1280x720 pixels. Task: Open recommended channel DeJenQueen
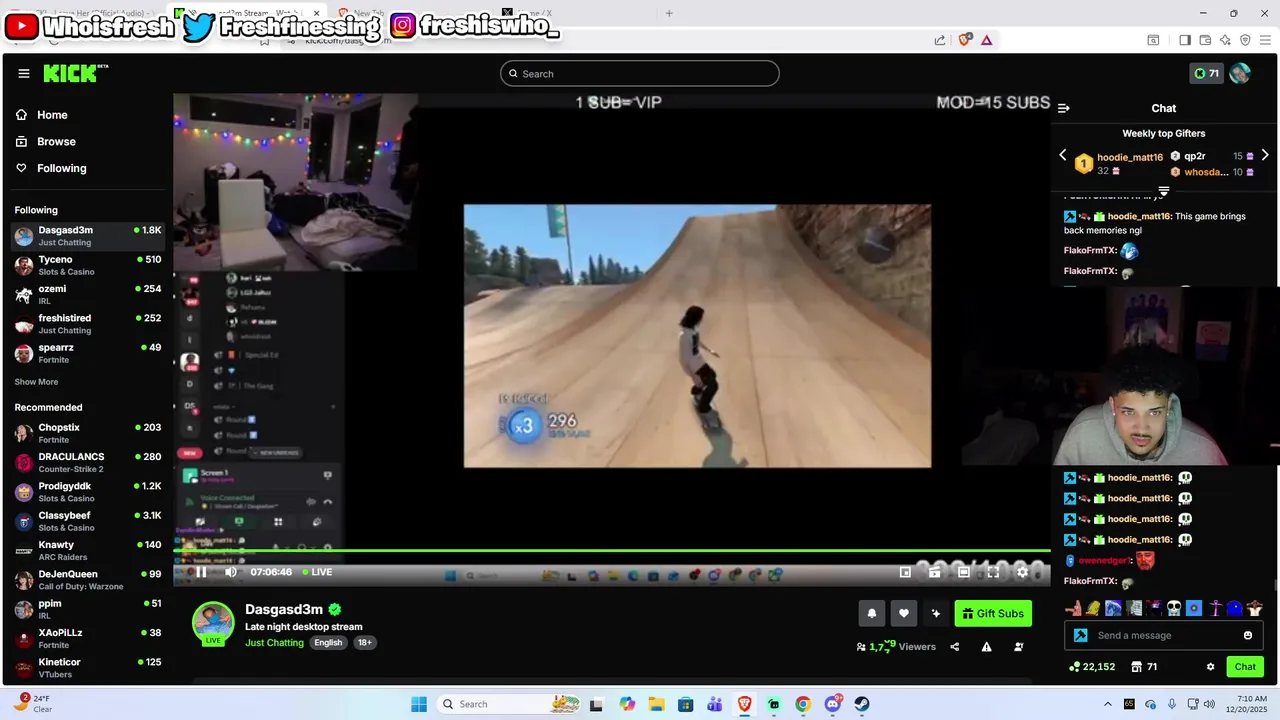click(x=88, y=580)
